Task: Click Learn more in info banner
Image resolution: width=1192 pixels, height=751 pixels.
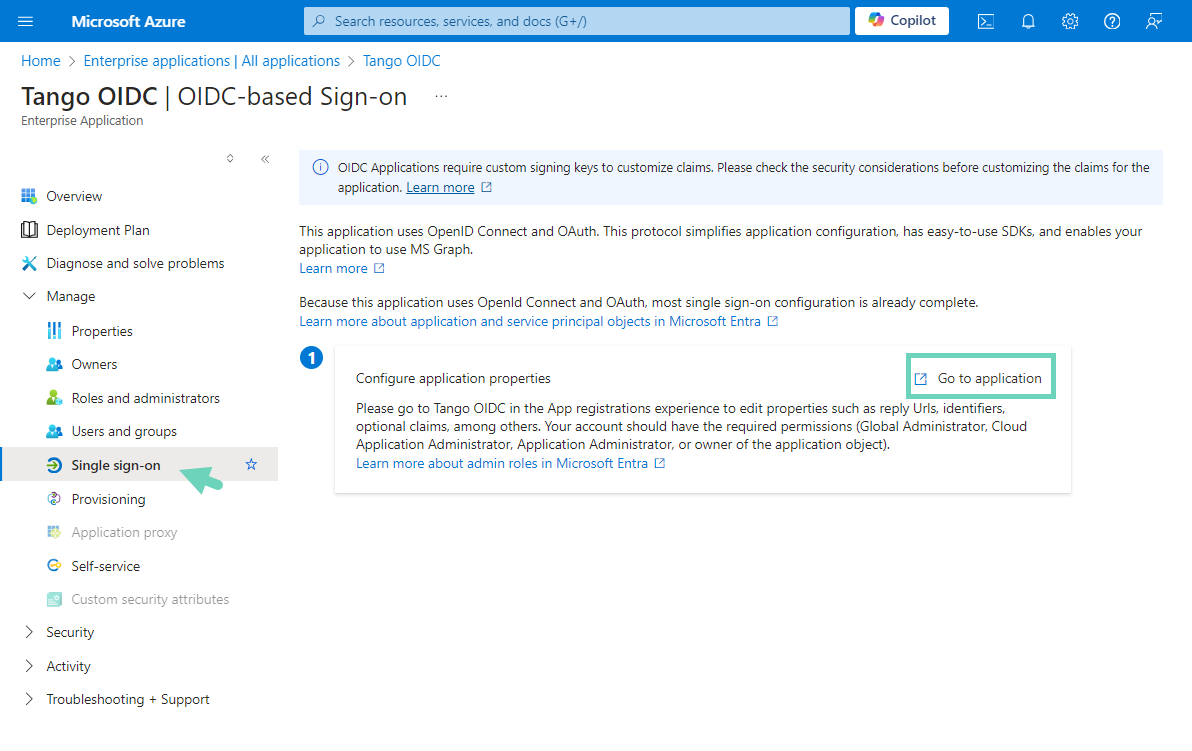Action: point(440,187)
